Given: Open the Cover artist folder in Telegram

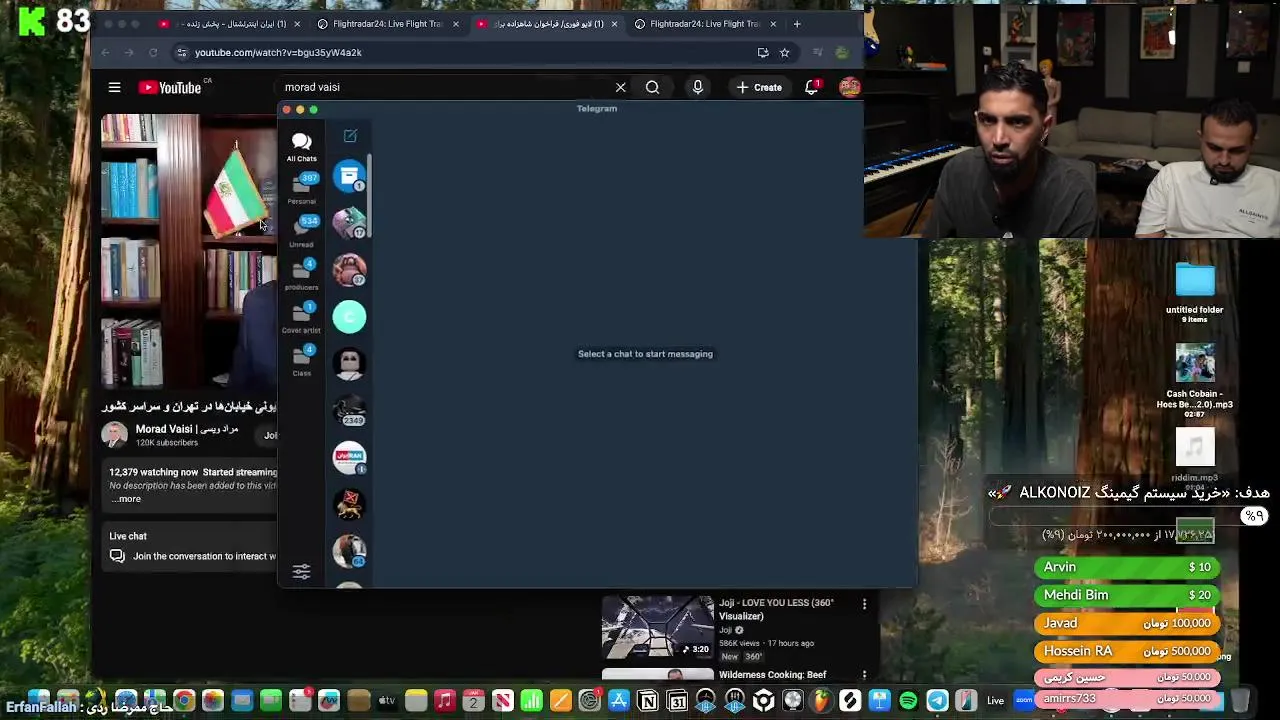Looking at the screenshot, I should [x=301, y=318].
